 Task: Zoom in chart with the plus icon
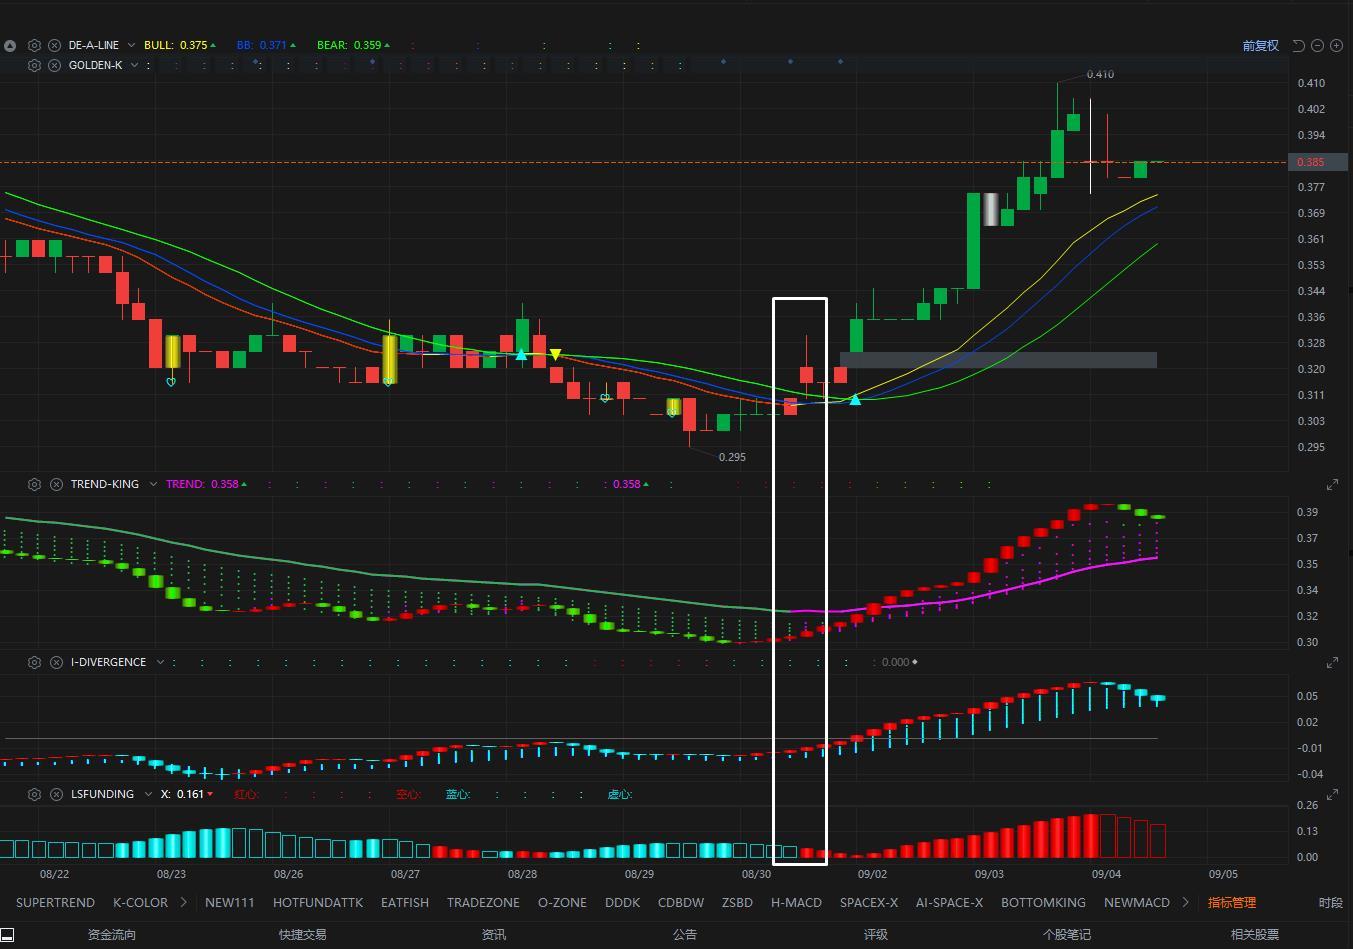pyautogui.click(x=1336, y=45)
